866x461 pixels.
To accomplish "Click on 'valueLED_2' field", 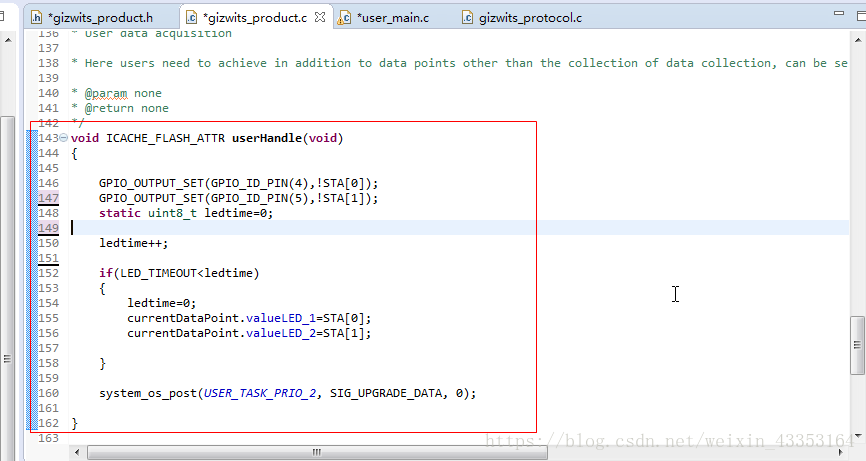I will 281,333.
